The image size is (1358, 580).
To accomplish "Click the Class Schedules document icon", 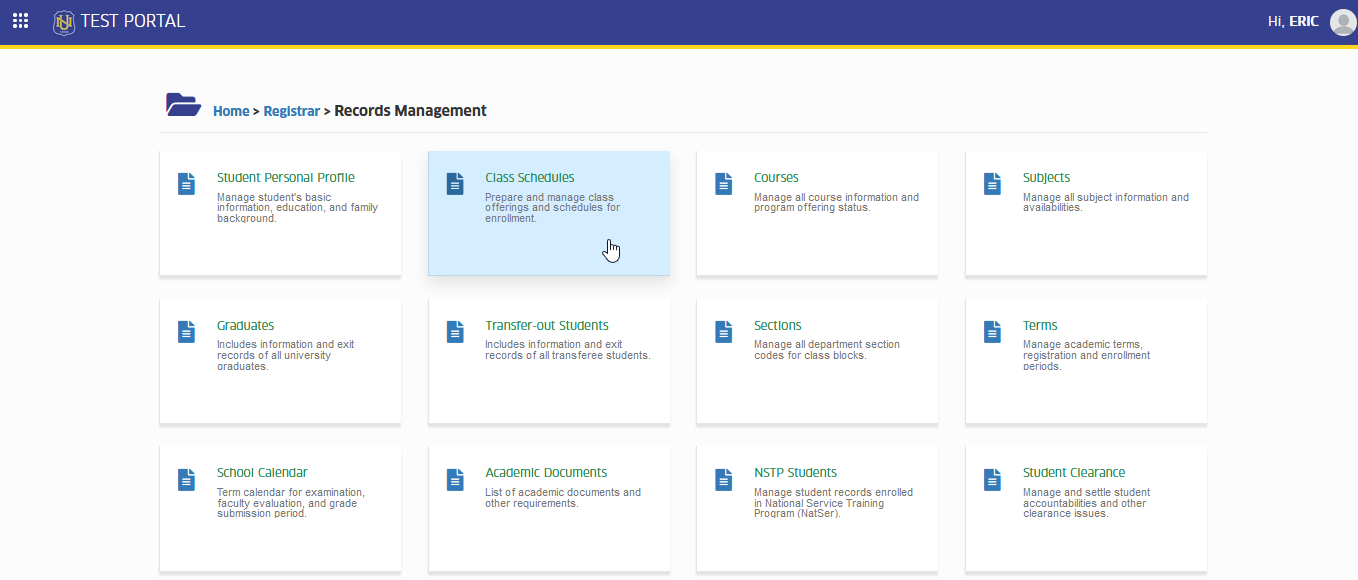I will coord(455,183).
